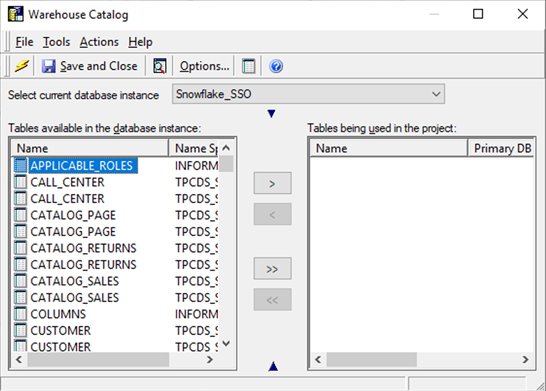Click INFORM cell in APPLICABLE_ROLES row
The width and height of the screenshot is (546, 391).
(x=196, y=166)
